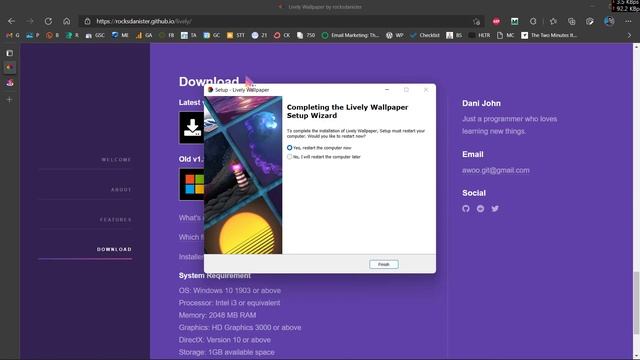Open the Email Marketing bookmark
This screenshot has width=640, height=360.
tap(350, 36)
